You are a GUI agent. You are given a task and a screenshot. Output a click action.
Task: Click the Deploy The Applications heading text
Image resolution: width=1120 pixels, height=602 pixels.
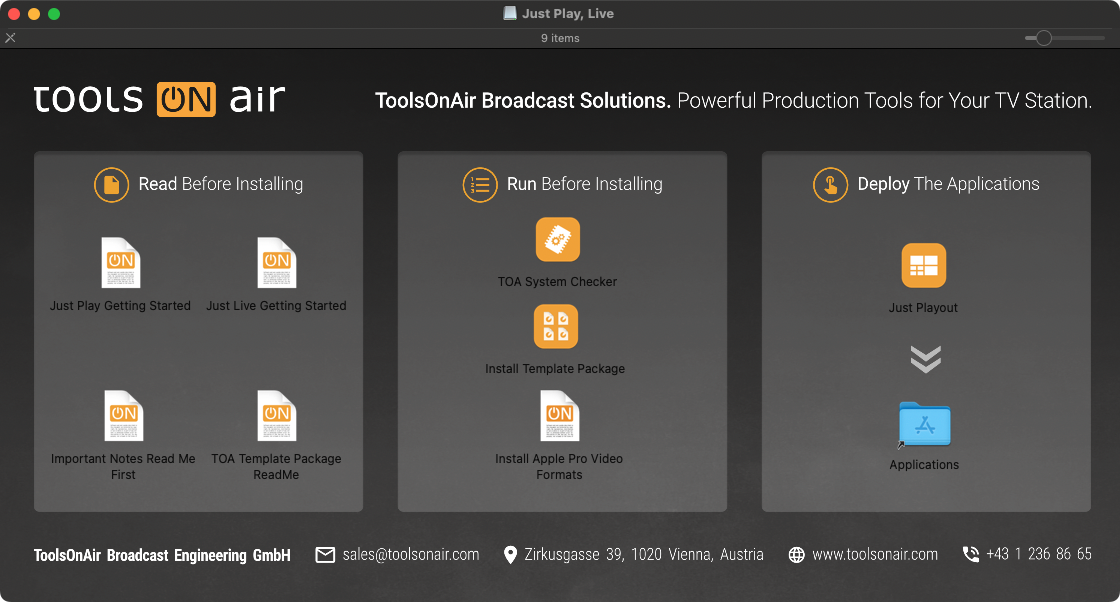(949, 184)
